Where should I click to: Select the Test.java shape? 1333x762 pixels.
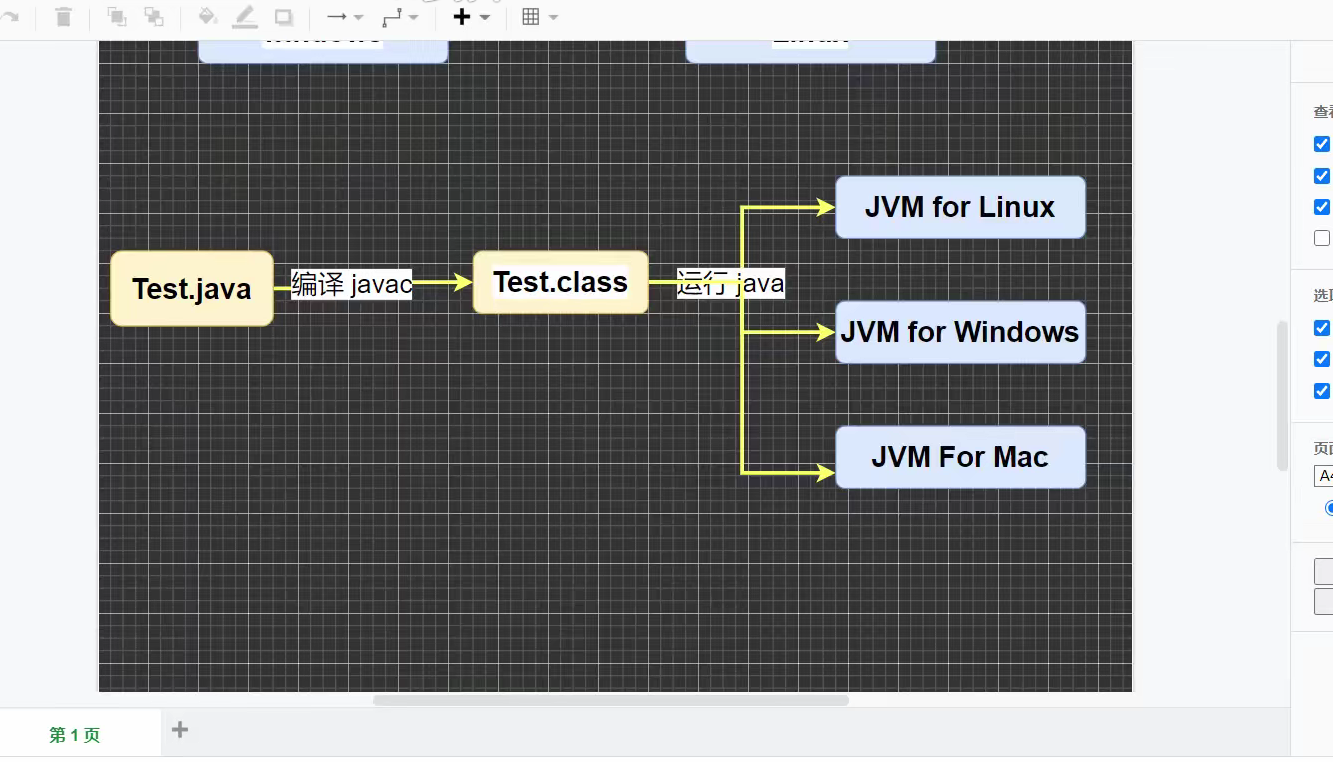[192, 289]
